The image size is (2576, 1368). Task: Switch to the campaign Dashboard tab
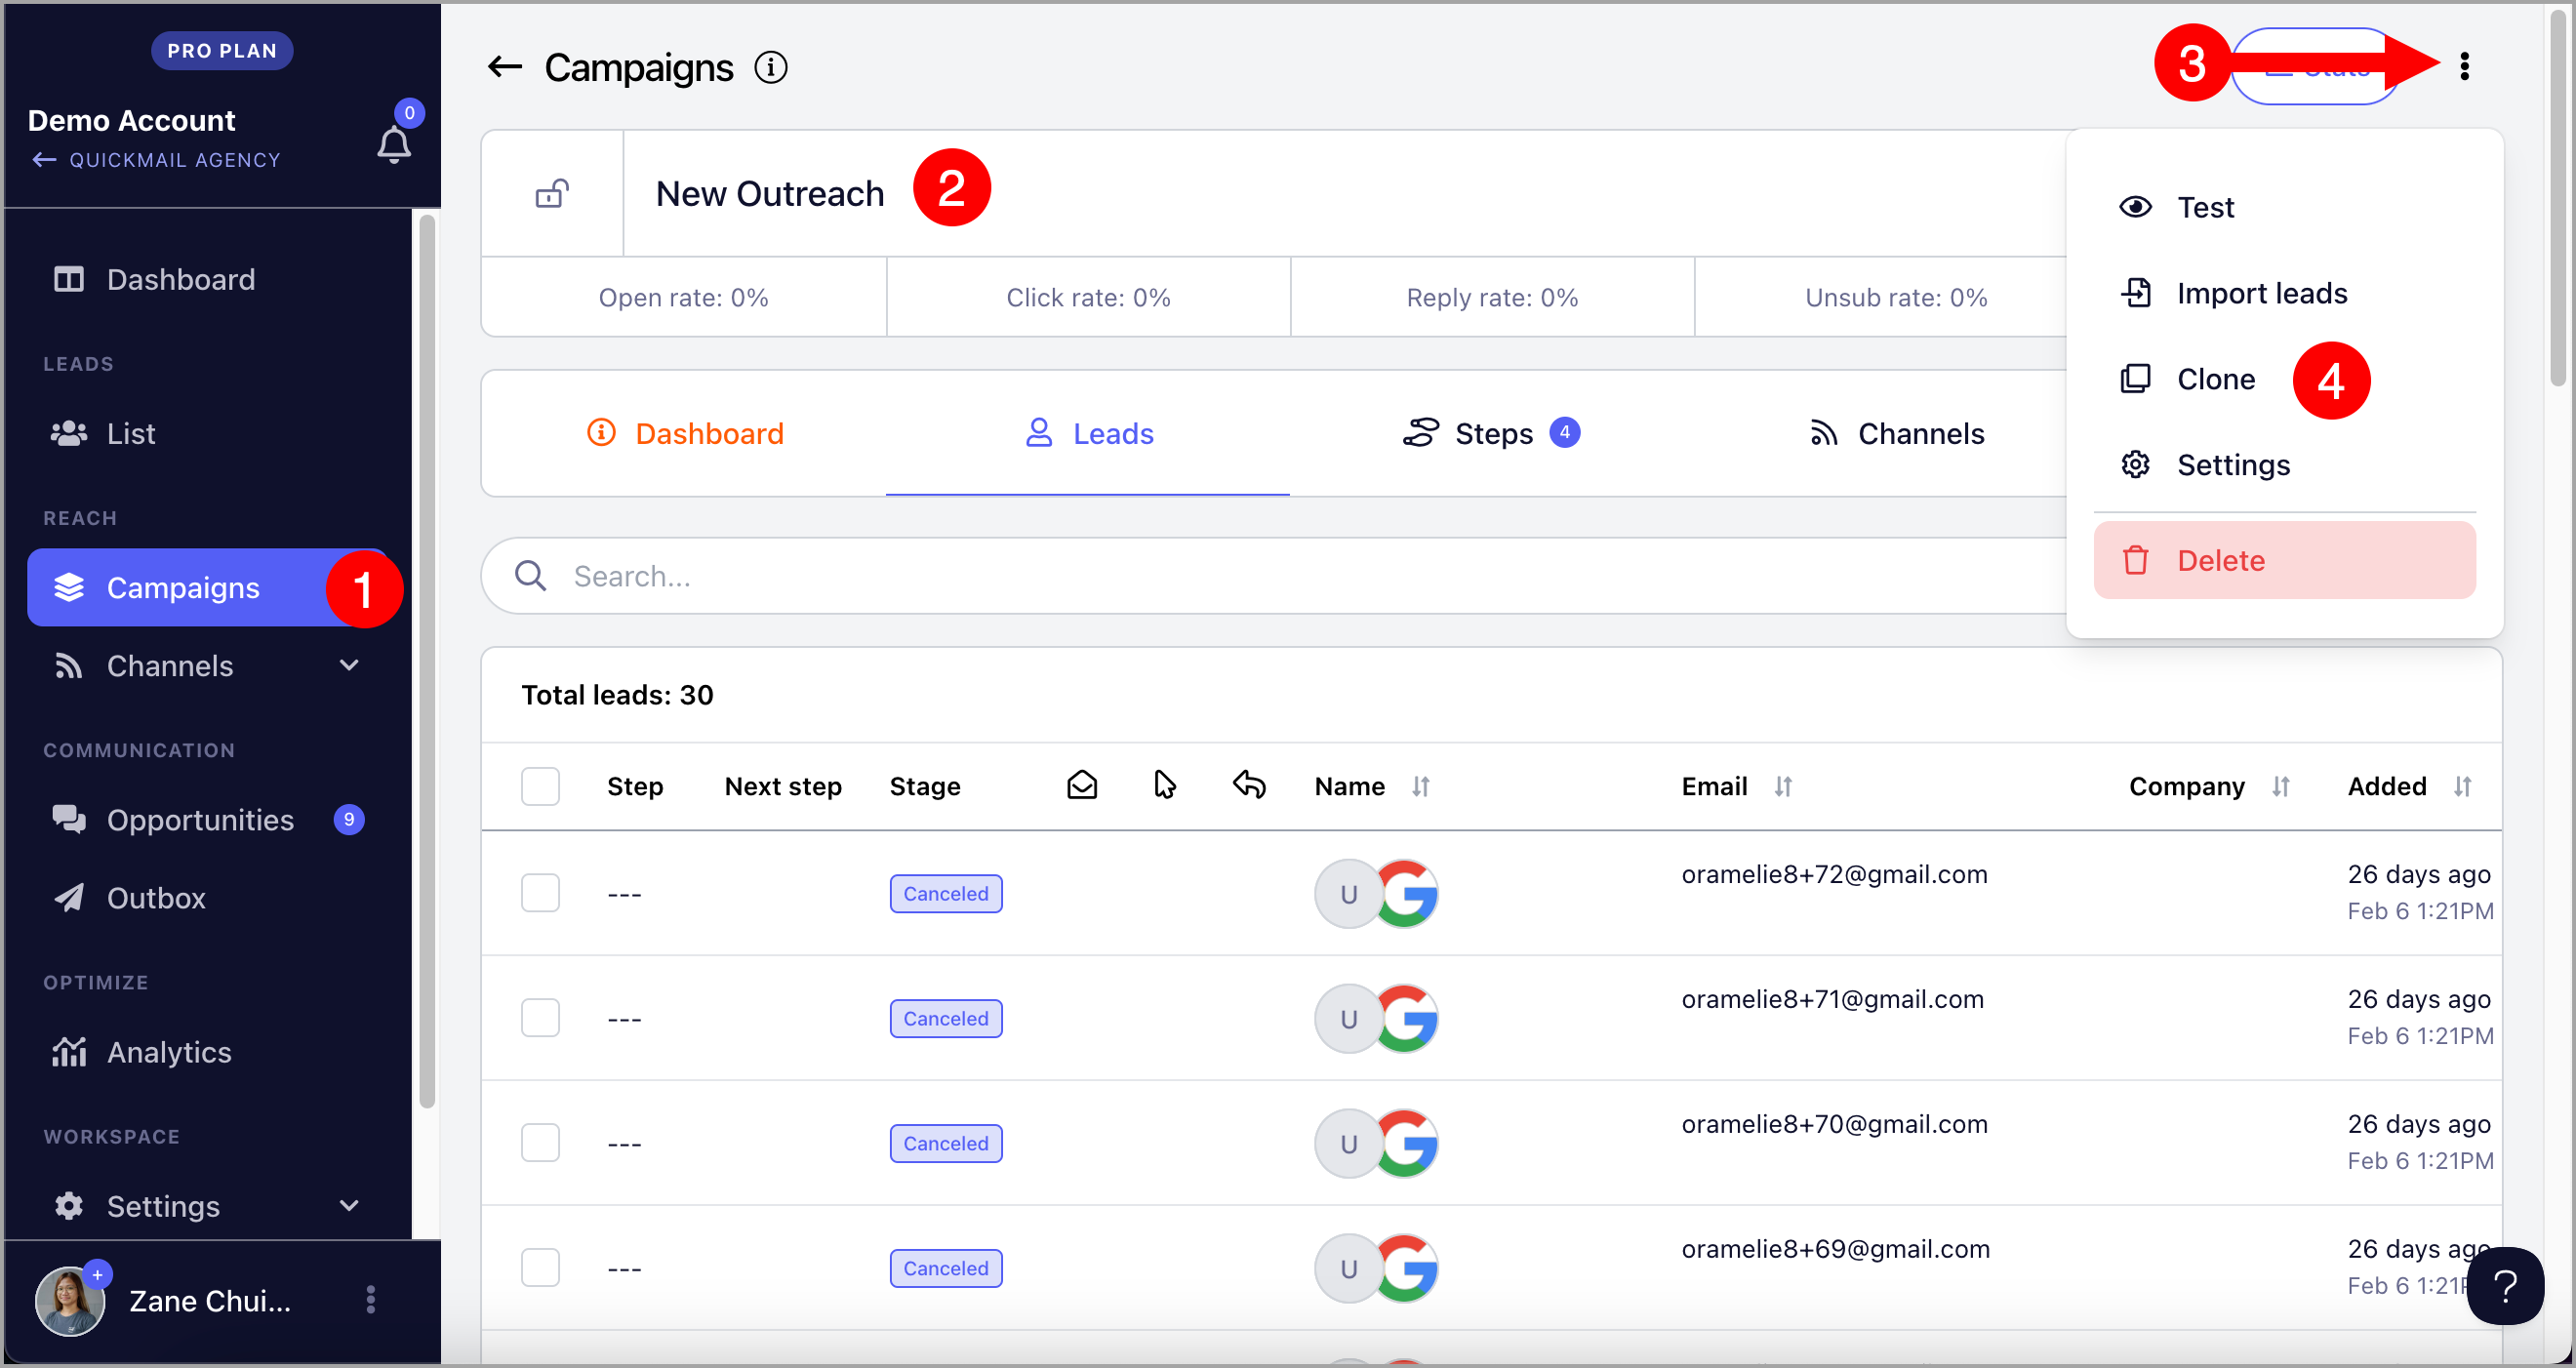685,433
